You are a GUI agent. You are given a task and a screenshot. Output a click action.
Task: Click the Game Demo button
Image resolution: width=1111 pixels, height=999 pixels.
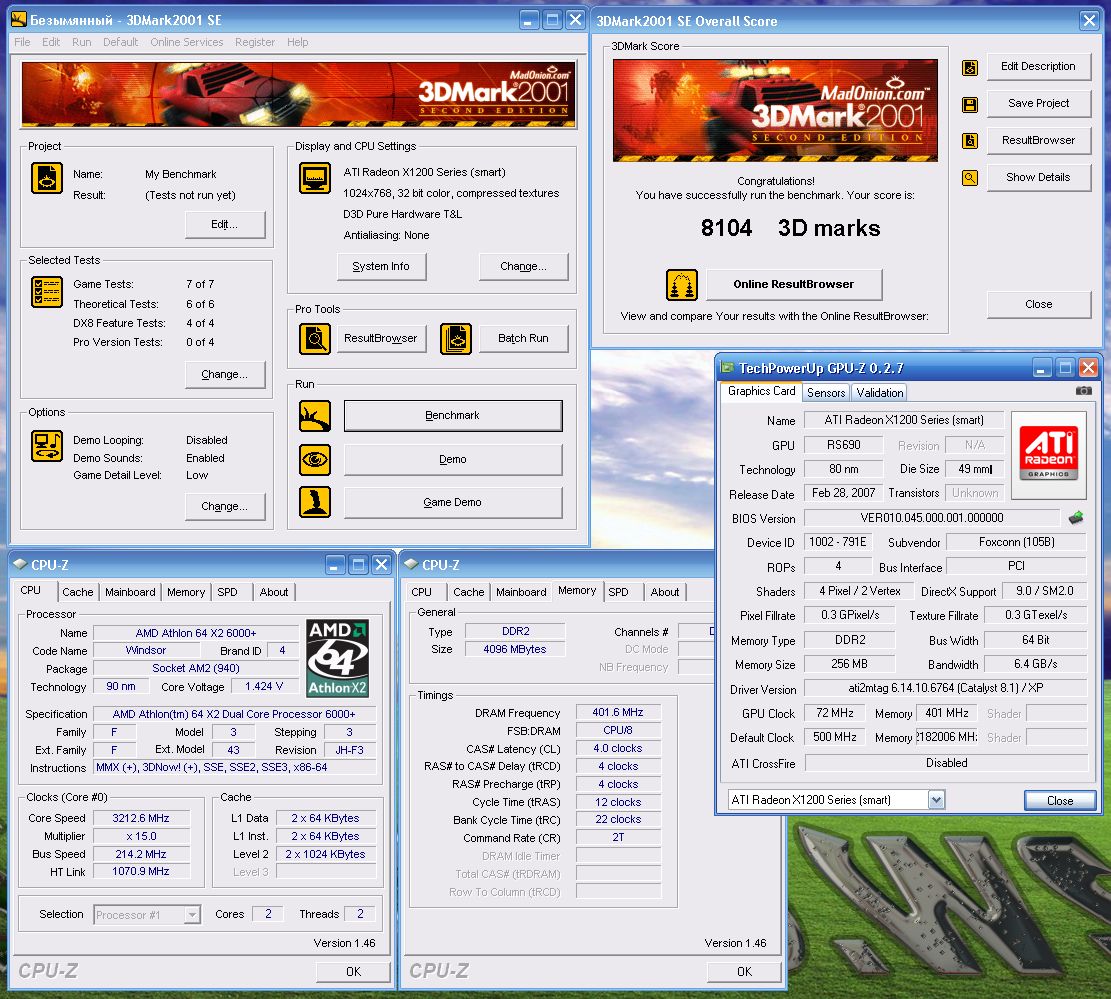pos(453,502)
